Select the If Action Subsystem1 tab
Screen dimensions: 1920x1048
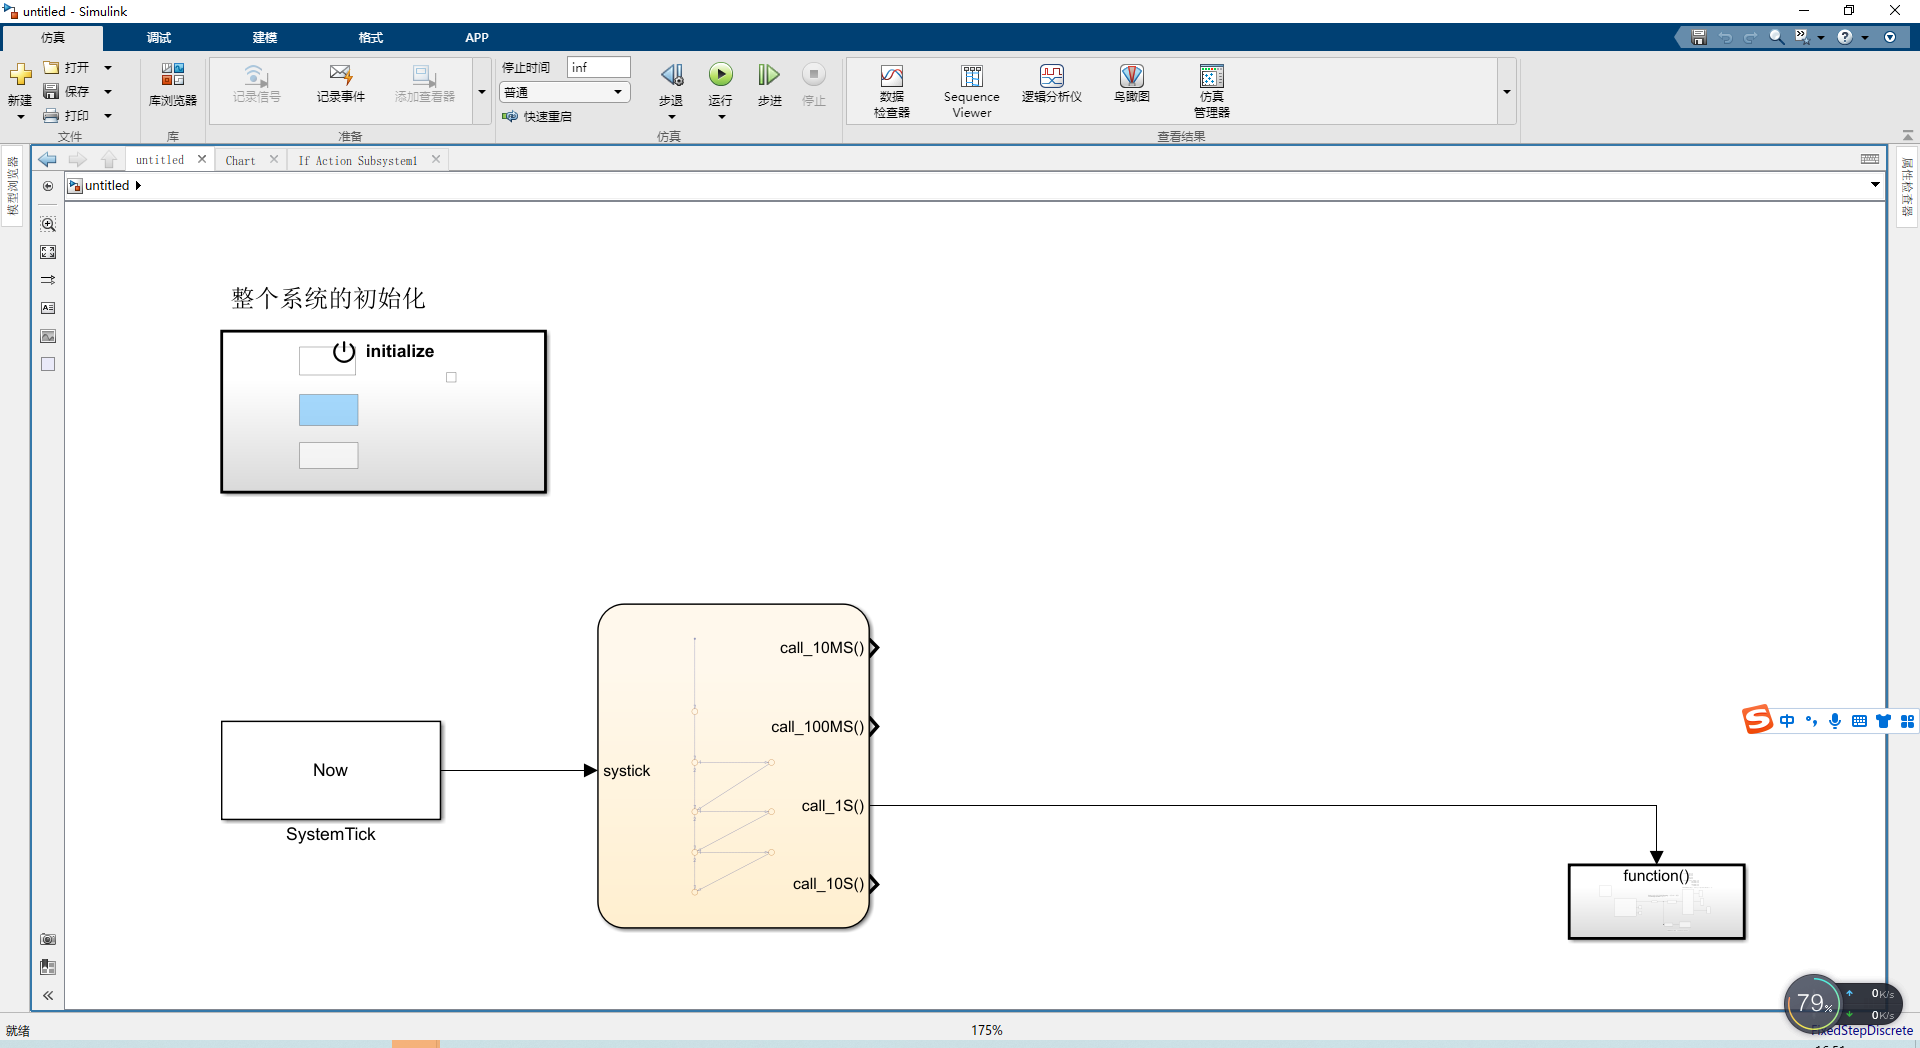point(357,160)
